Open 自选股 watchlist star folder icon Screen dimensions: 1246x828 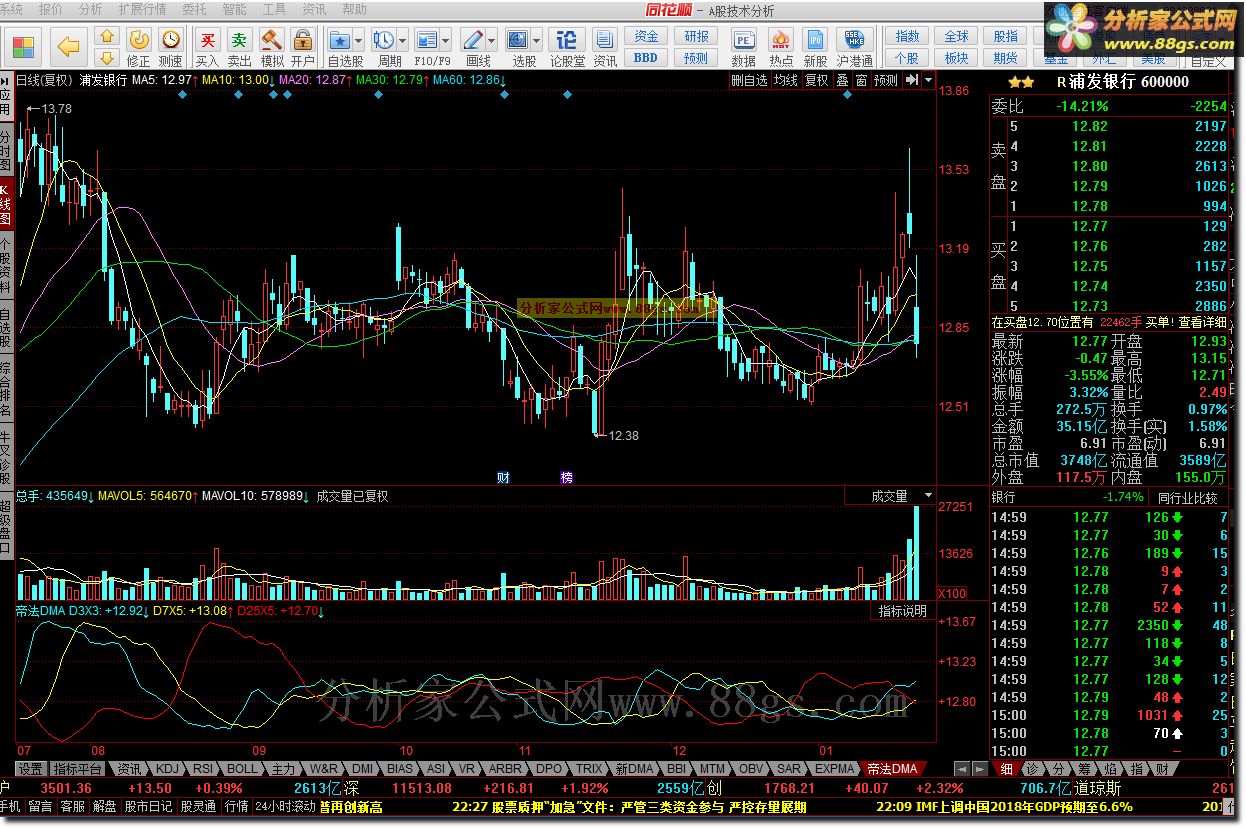click(x=340, y=40)
